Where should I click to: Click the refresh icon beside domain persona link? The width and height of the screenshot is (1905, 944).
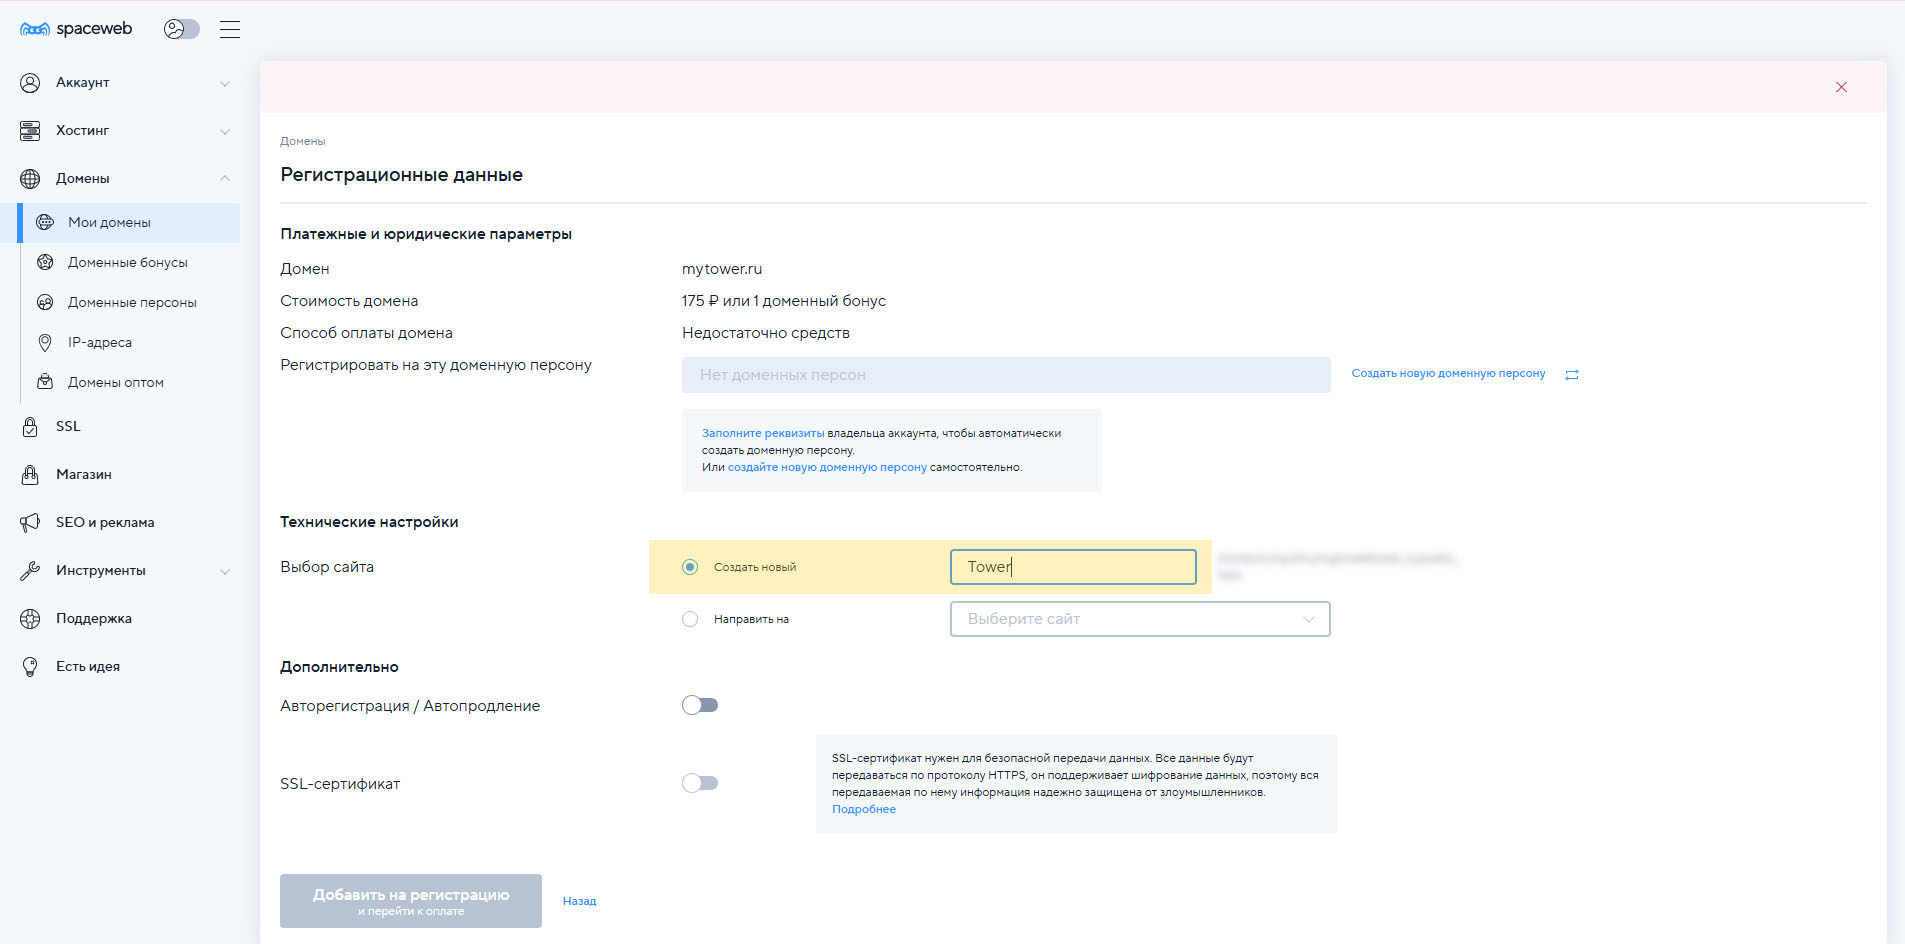coord(1572,375)
